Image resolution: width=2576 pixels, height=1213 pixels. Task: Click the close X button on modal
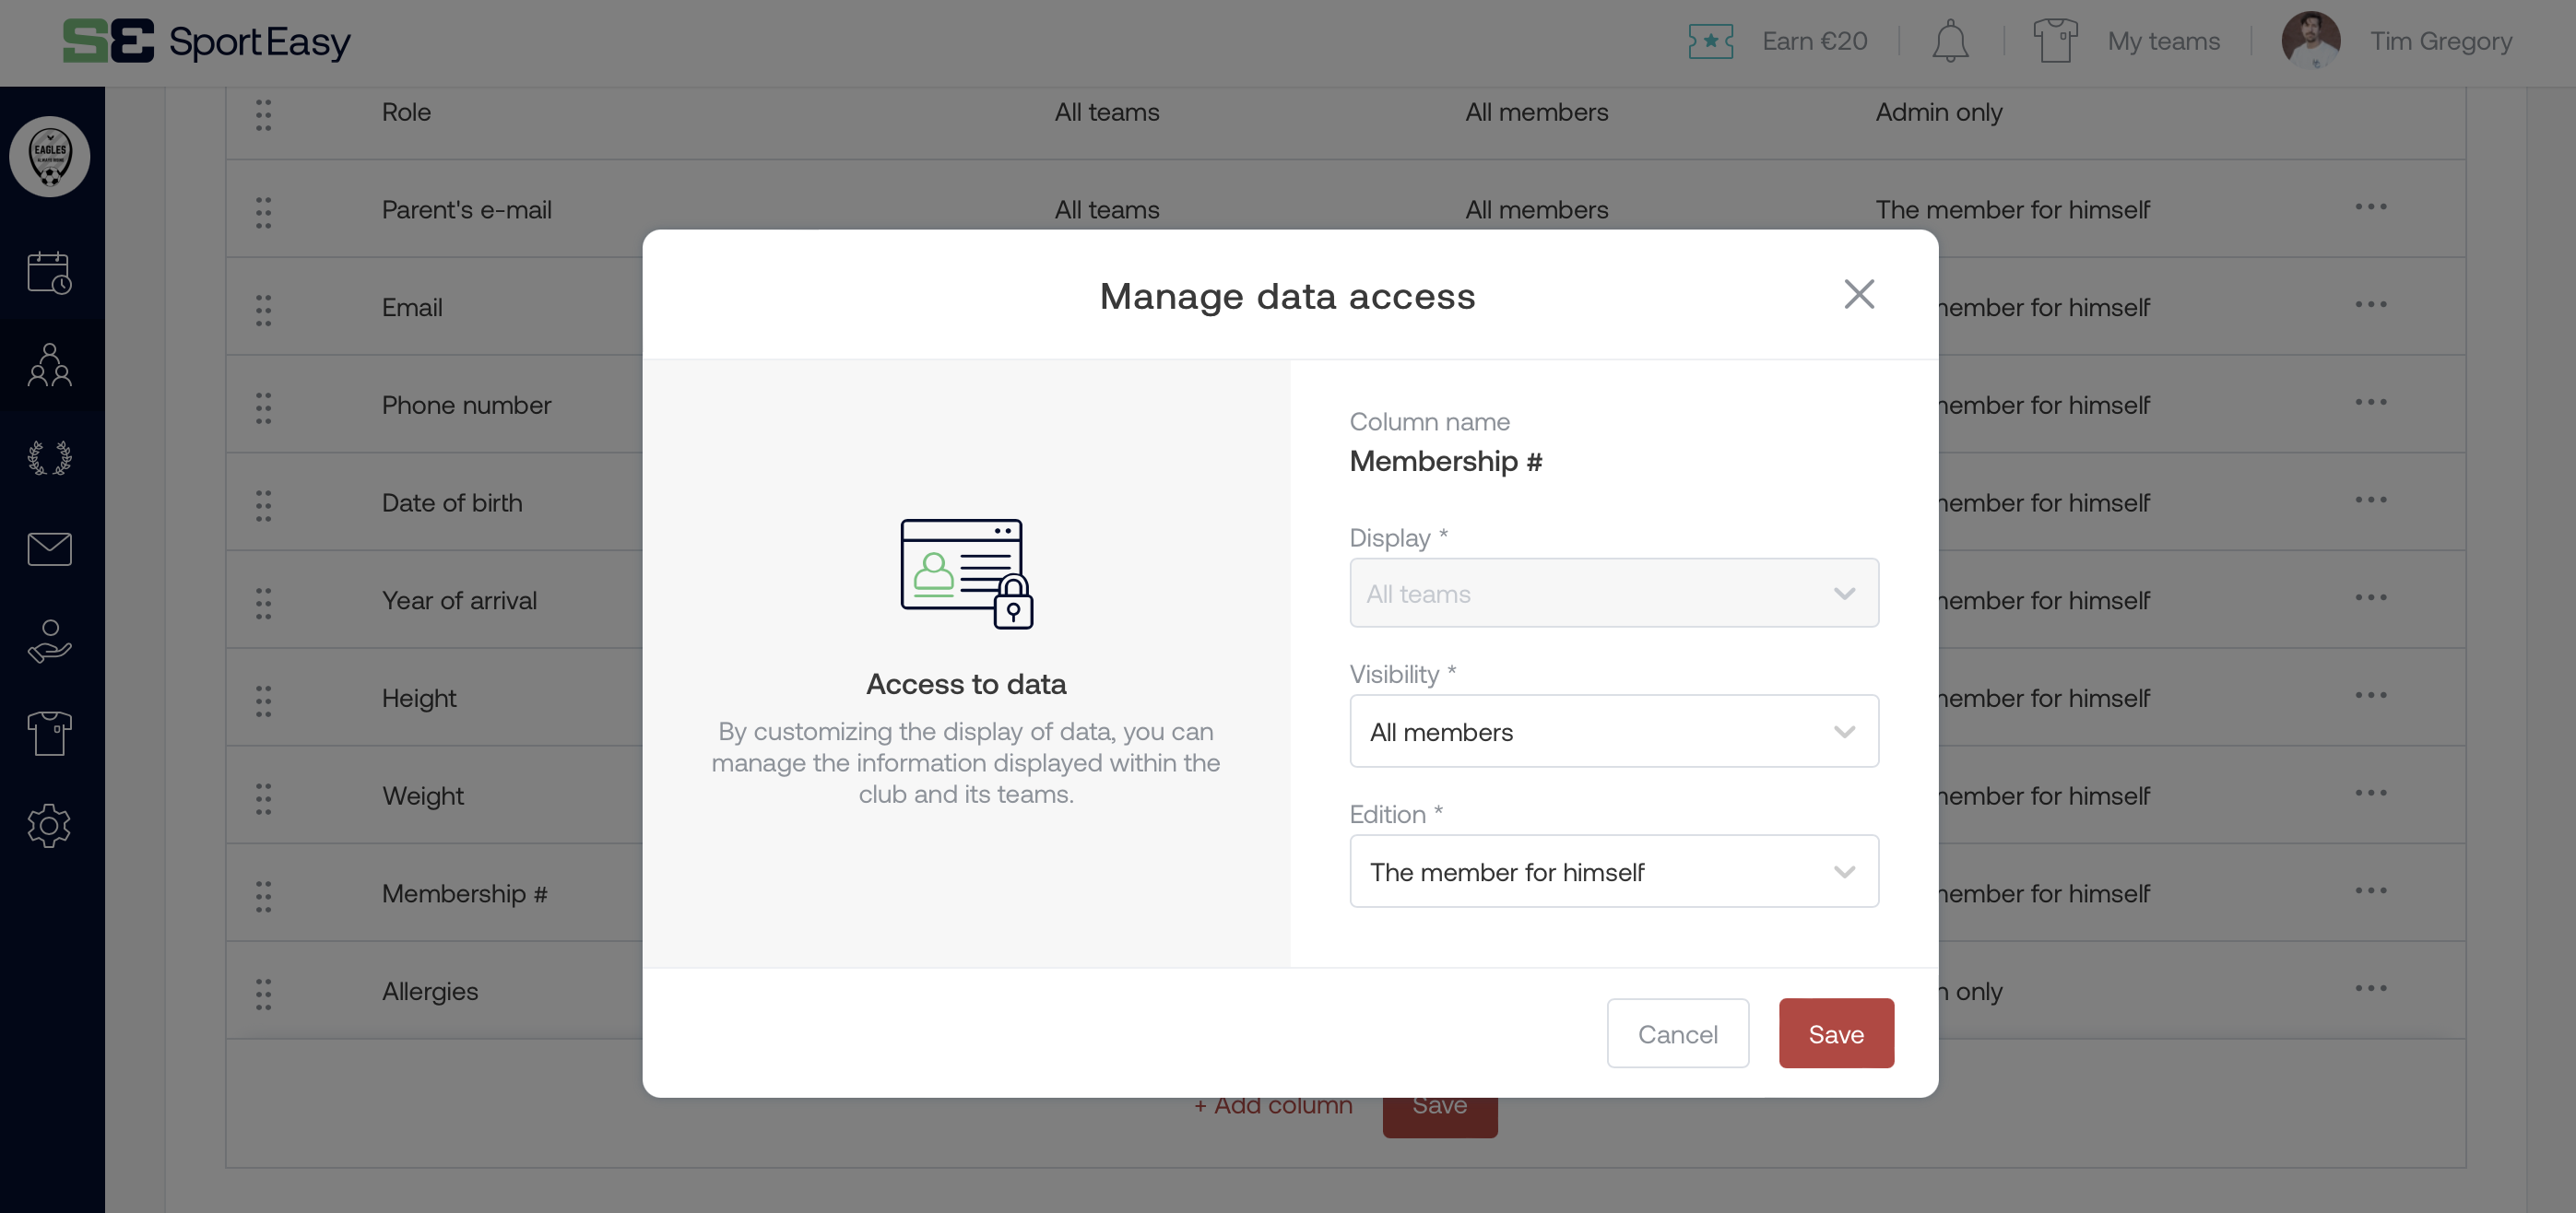(1860, 294)
